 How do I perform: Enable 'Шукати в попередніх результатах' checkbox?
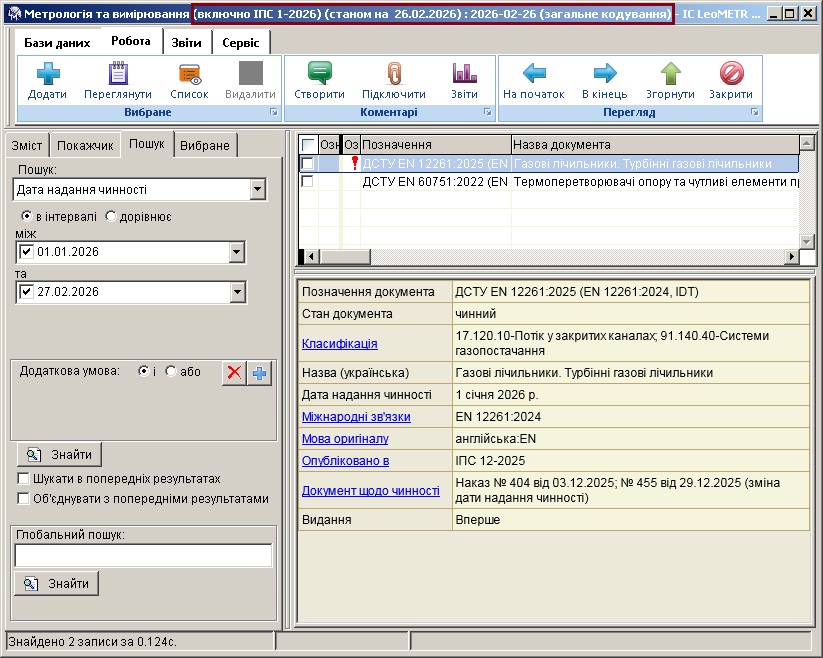click(x=24, y=479)
